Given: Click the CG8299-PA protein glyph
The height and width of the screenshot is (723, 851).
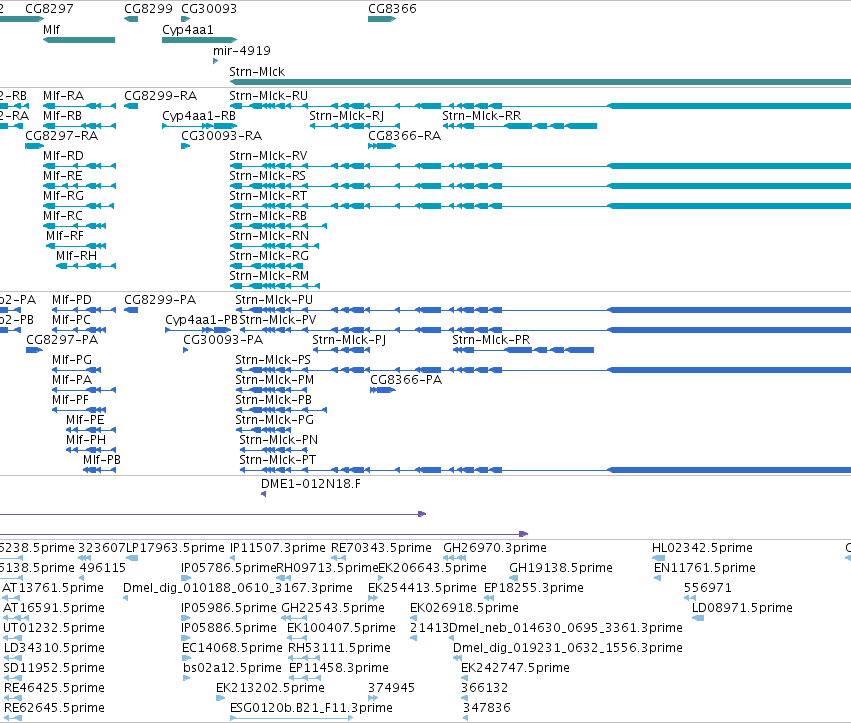Looking at the screenshot, I should tap(131, 310).
